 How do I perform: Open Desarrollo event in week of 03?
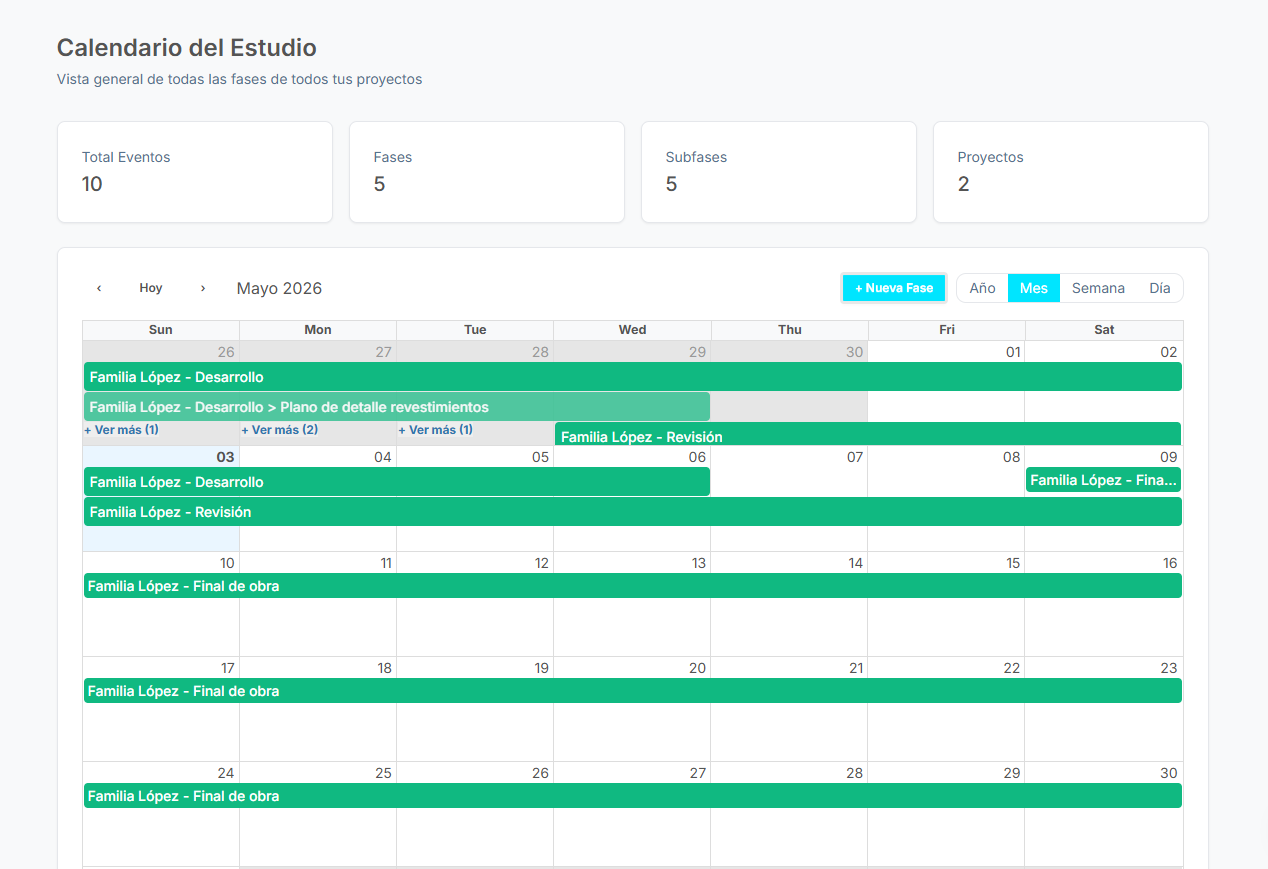coord(397,482)
